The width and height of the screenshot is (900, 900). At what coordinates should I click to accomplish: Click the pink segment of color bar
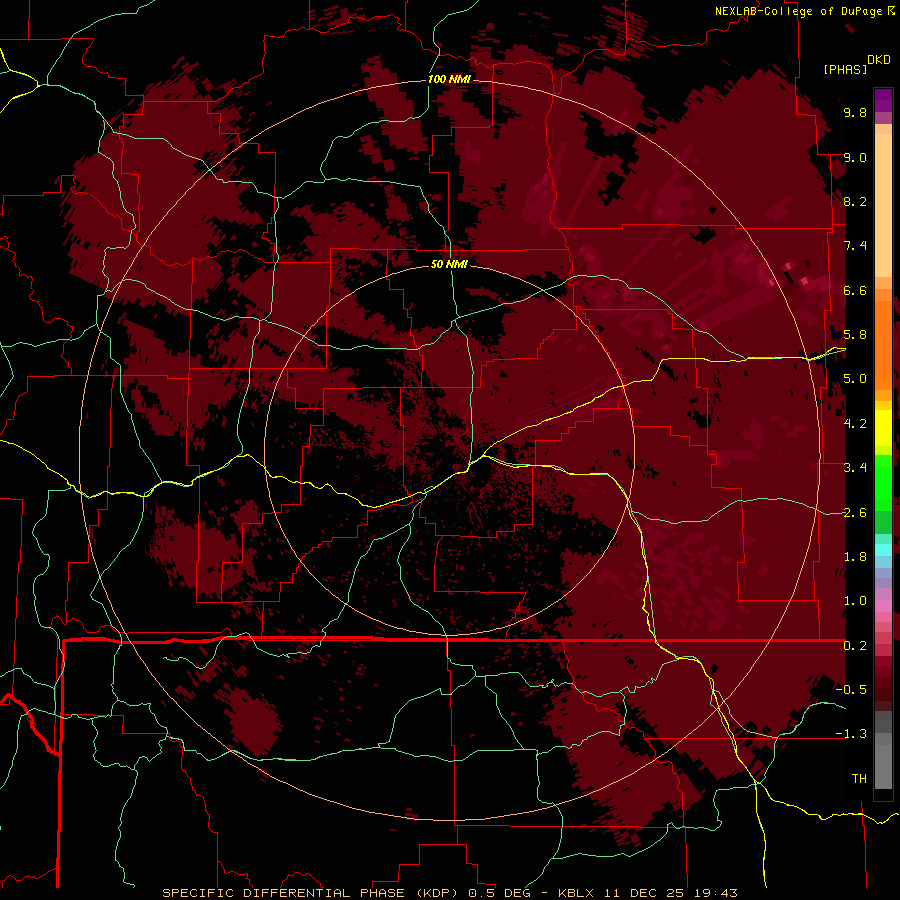883,606
